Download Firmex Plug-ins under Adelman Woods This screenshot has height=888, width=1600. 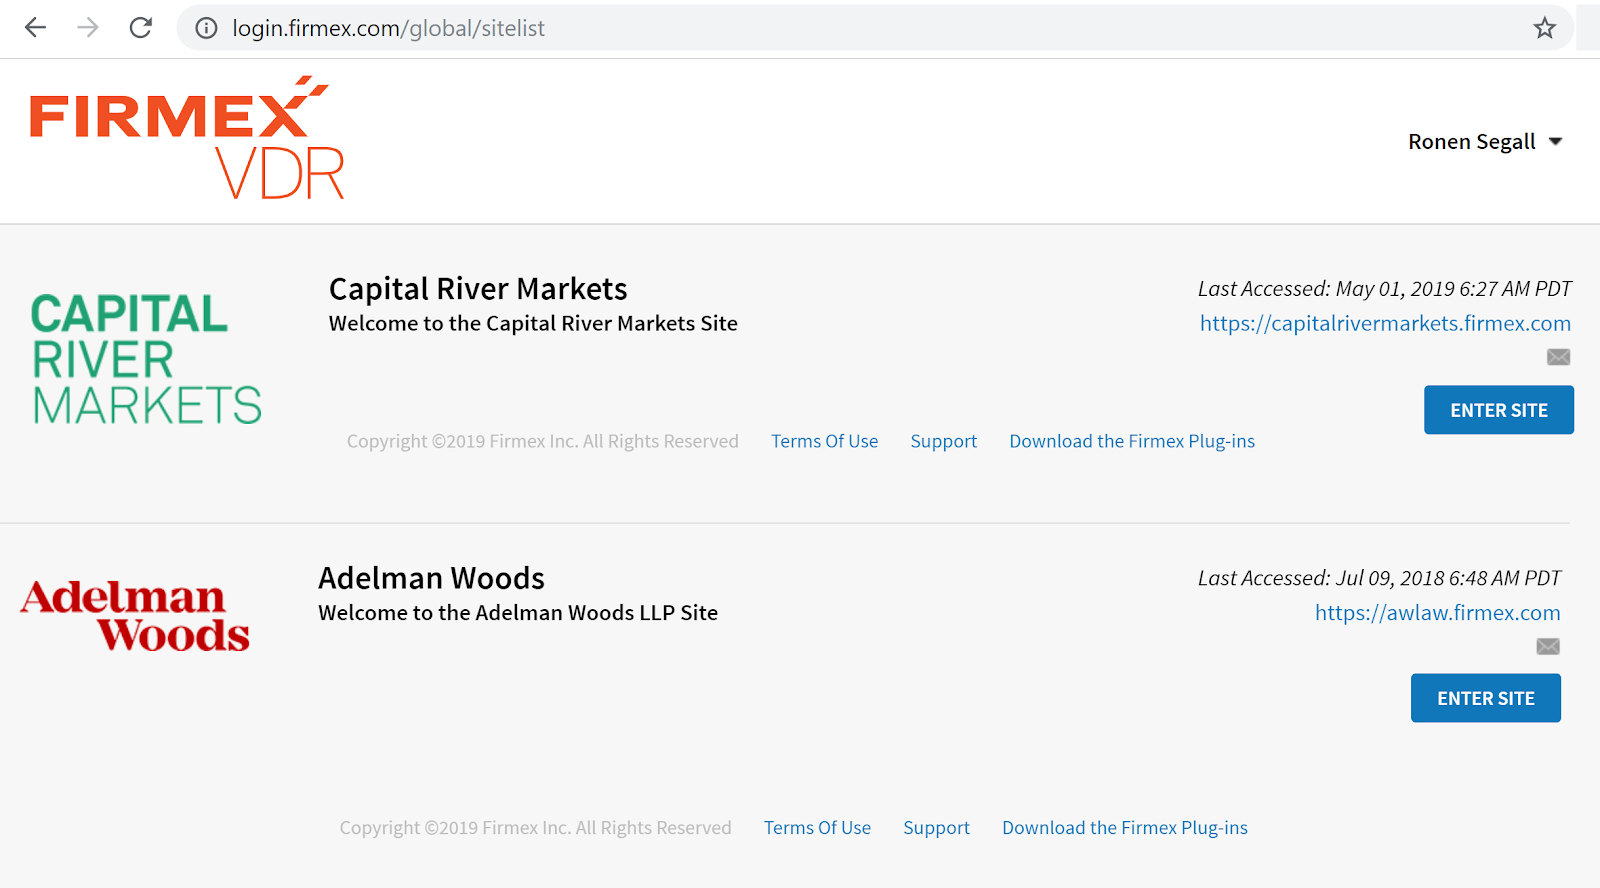coord(1125,828)
